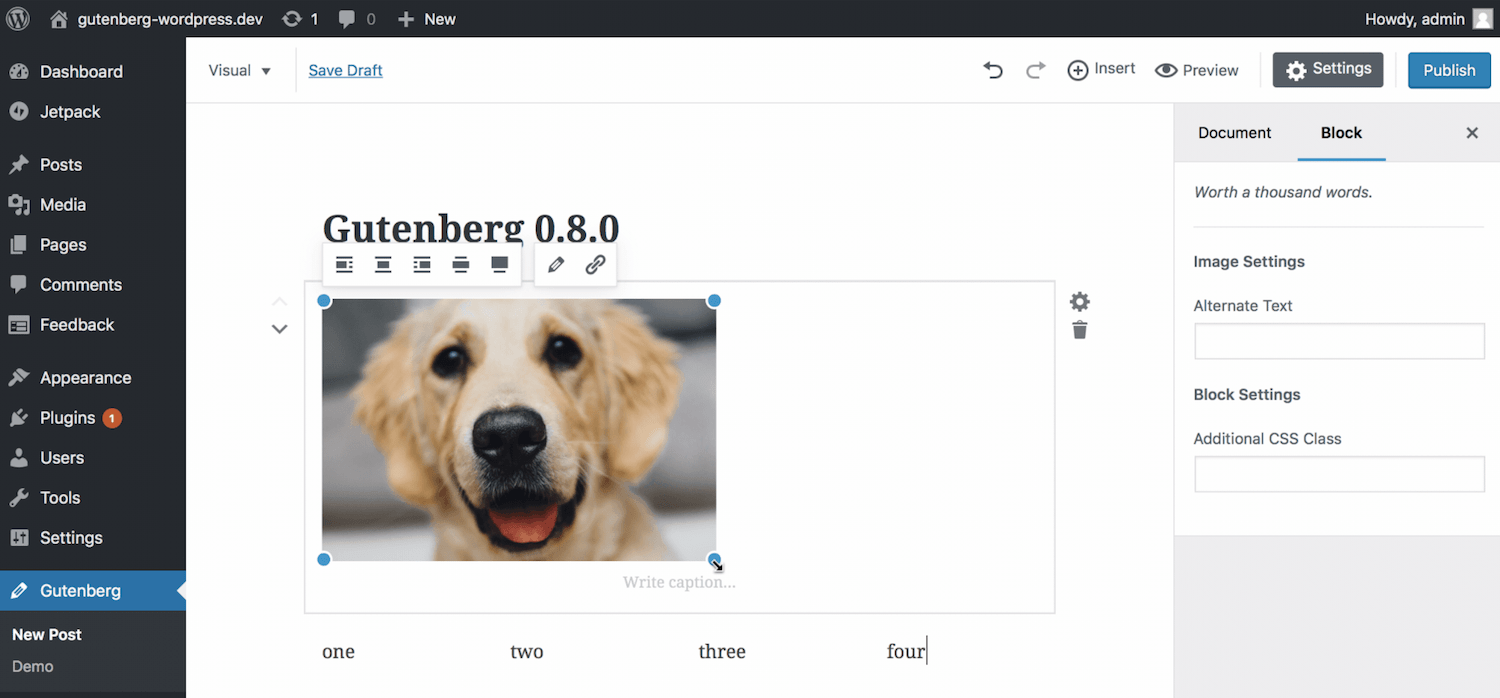Center align the image block
The height and width of the screenshot is (698, 1500).
point(383,265)
